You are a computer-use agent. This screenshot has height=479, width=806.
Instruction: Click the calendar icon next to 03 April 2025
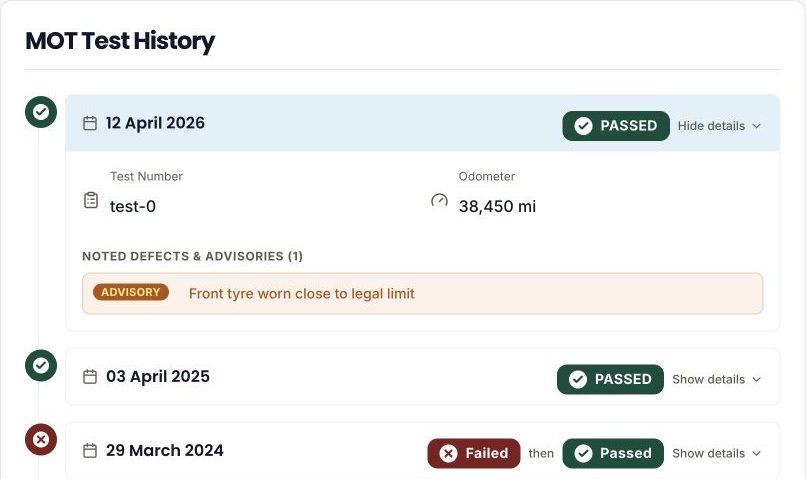click(x=90, y=377)
